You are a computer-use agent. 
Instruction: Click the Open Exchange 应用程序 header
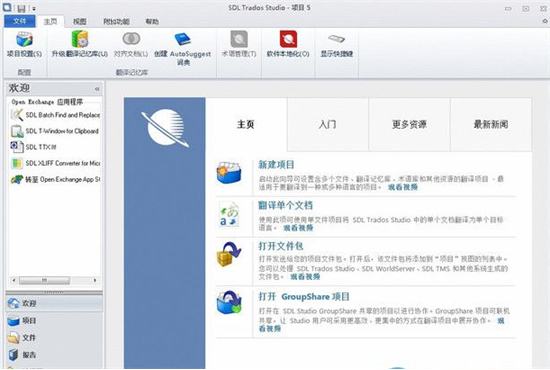pyautogui.click(x=47, y=102)
